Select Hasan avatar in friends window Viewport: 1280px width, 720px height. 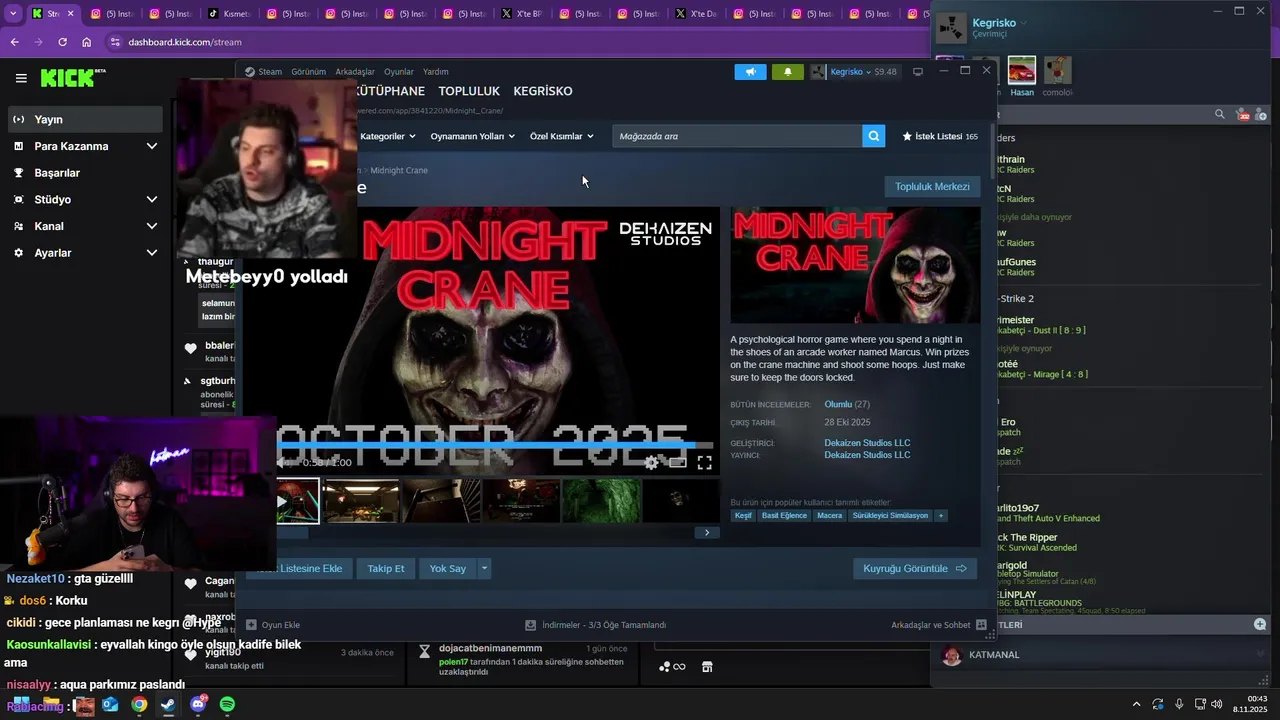click(1021, 70)
